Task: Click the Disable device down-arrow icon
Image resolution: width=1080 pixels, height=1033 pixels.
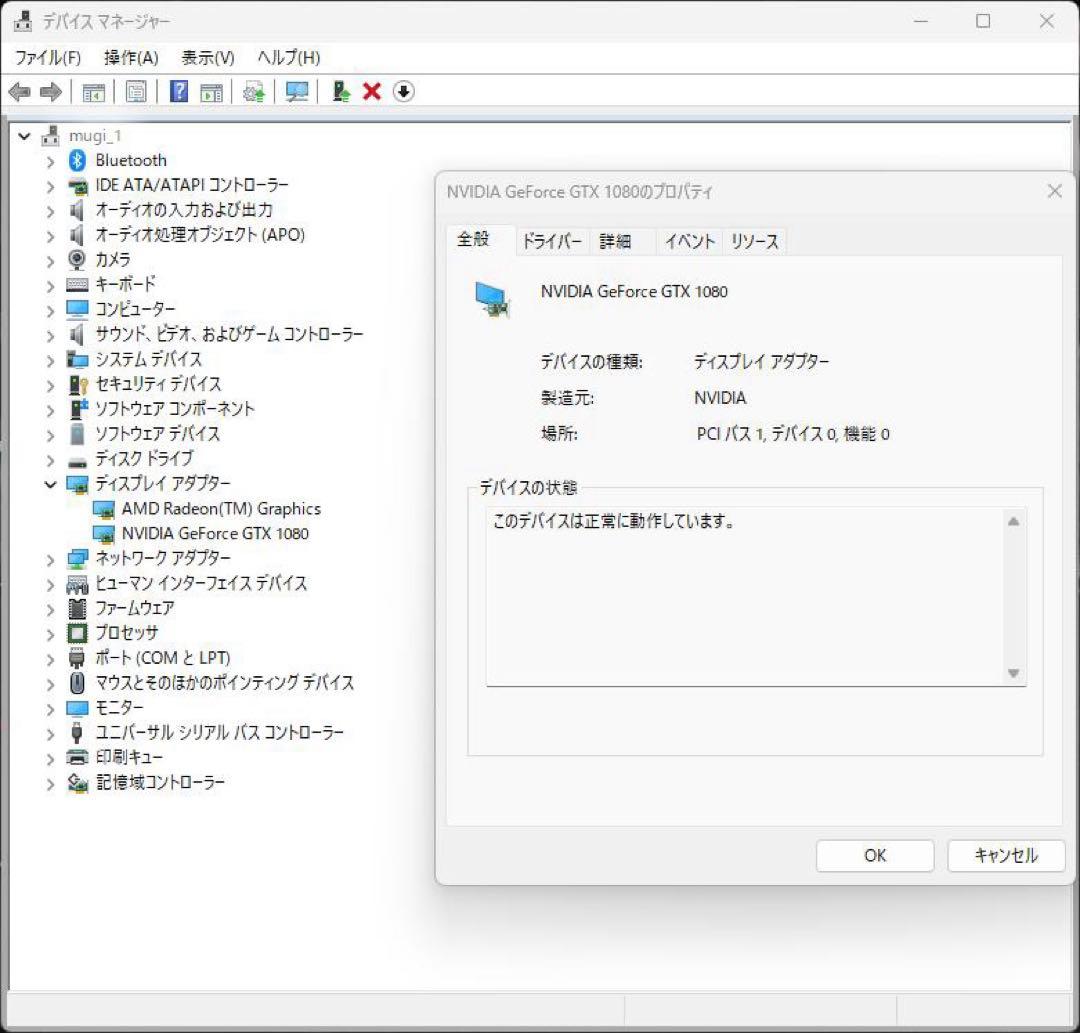Action: [x=403, y=91]
